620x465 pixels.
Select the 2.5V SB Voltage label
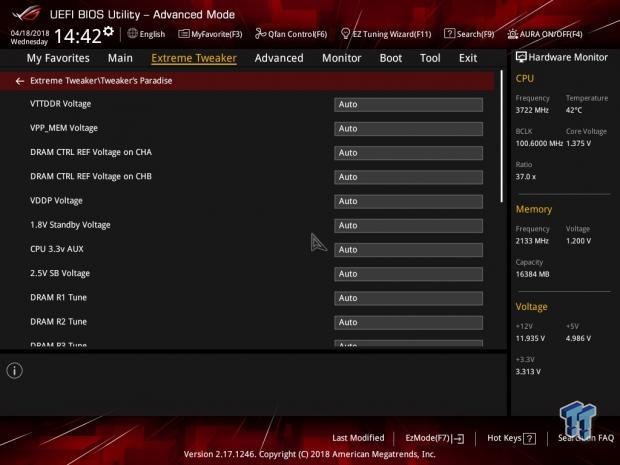coord(60,273)
